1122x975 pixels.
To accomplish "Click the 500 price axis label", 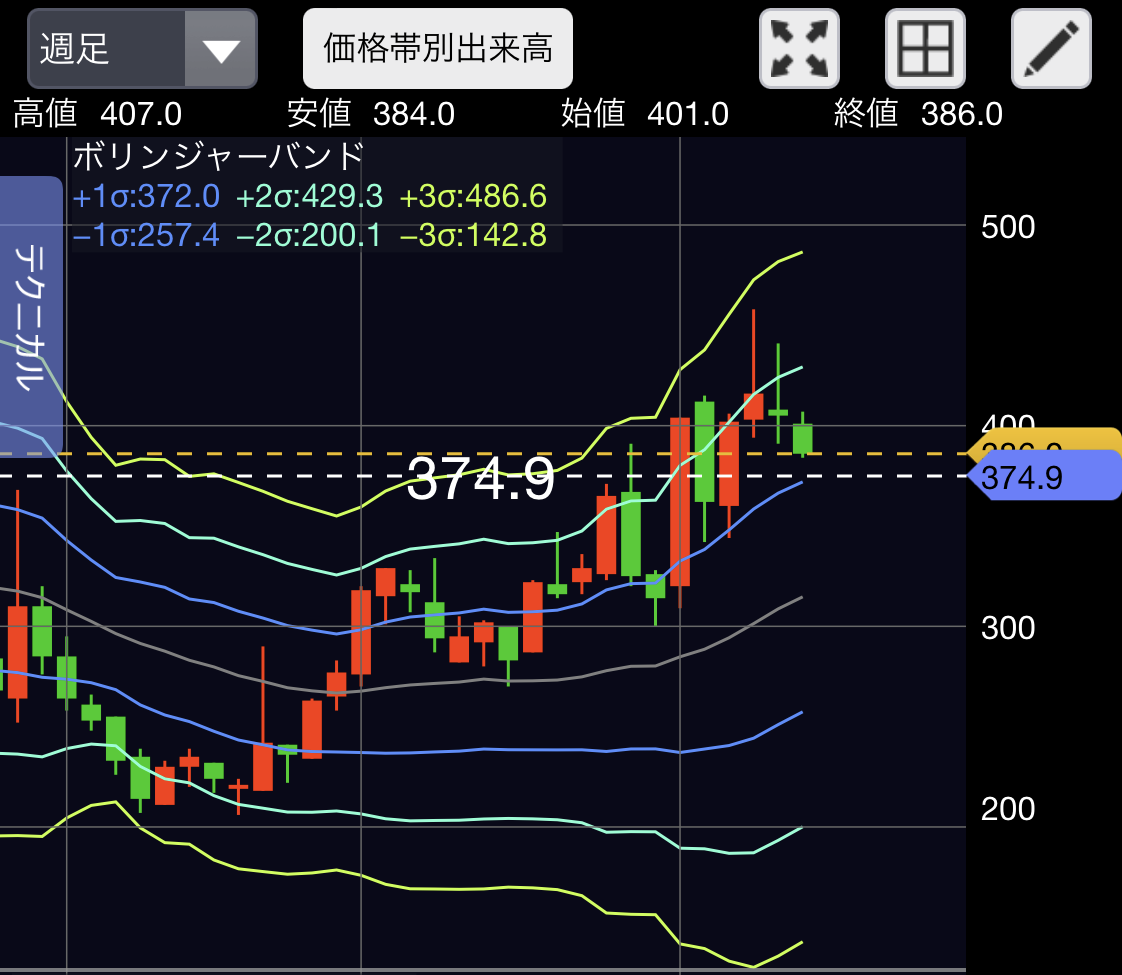I will [1008, 227].
